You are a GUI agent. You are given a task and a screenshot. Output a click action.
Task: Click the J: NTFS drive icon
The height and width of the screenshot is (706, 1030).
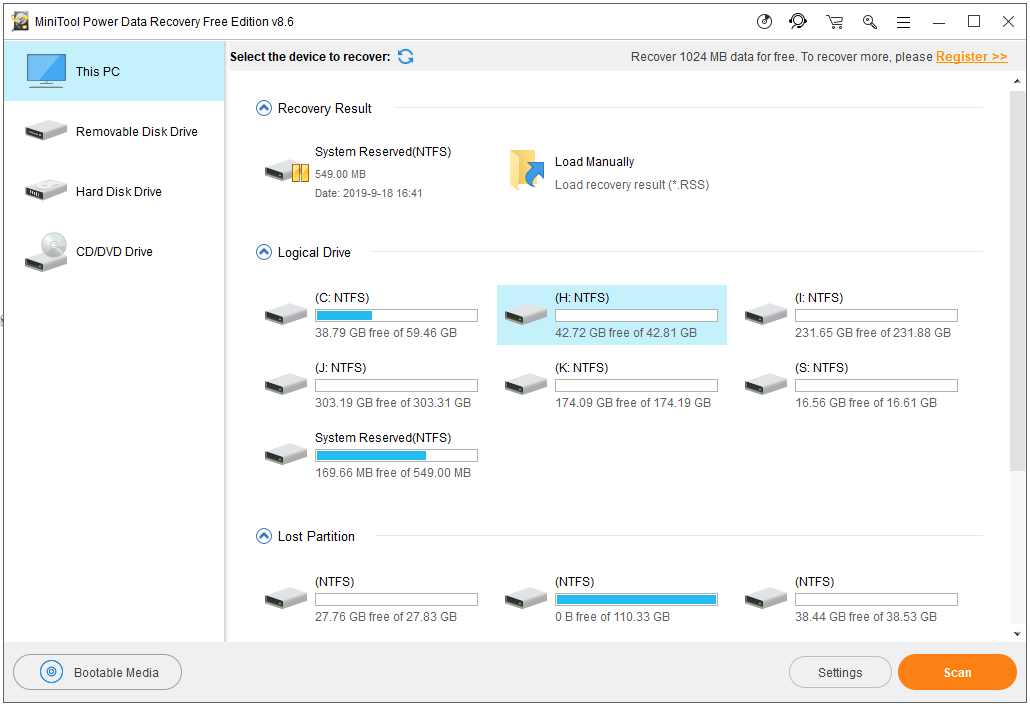pyautogui.click(x=285, y=384)
